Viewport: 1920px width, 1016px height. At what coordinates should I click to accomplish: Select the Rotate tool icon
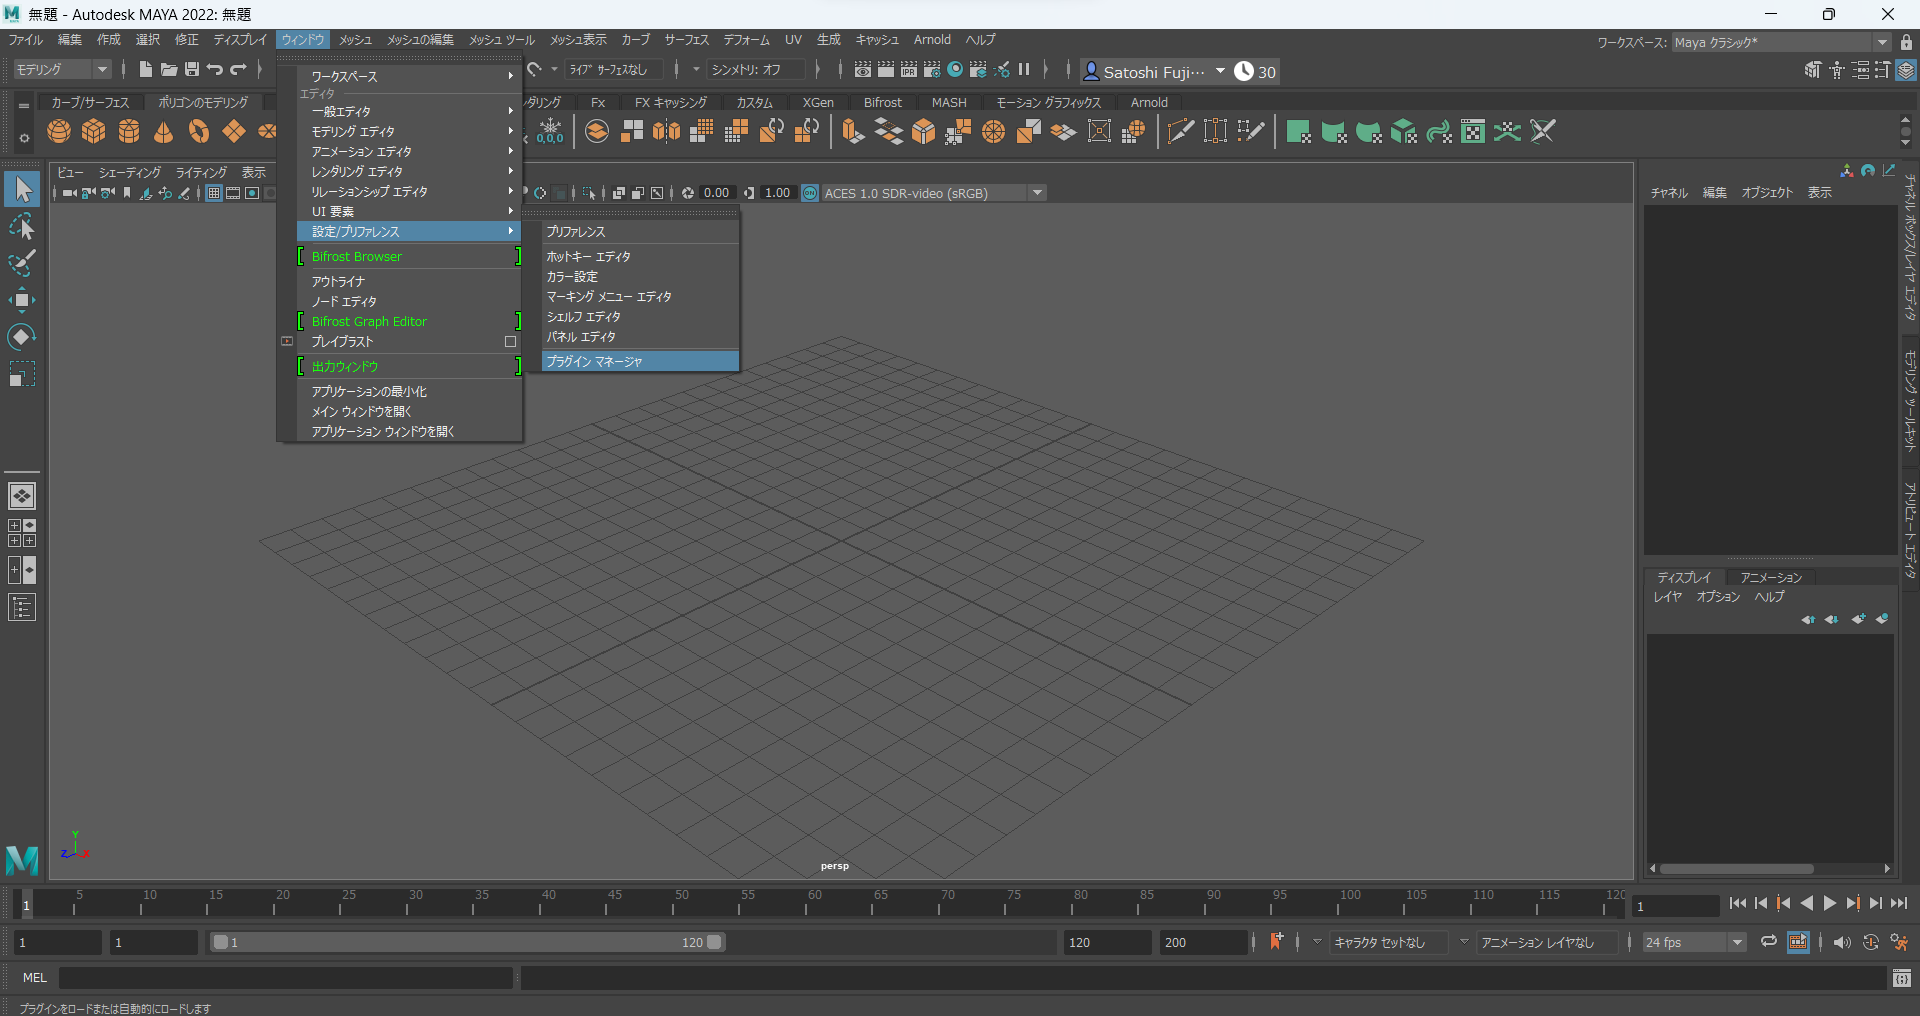tap(22, 337)
